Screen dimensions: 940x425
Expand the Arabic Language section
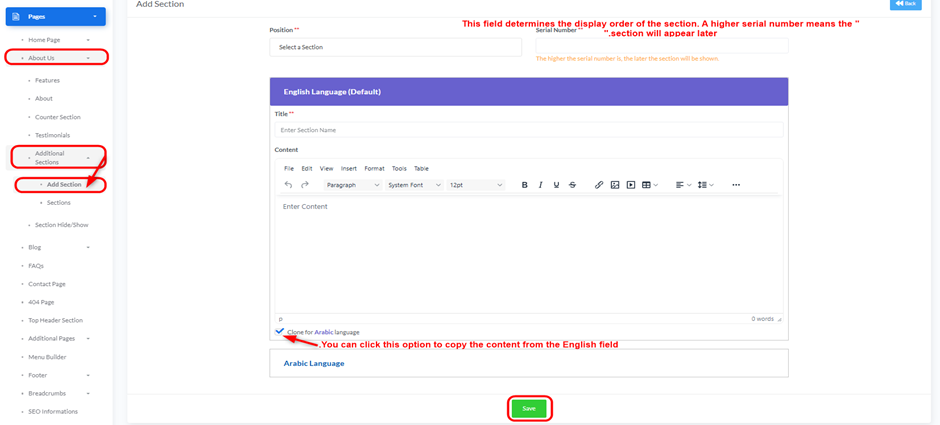point(314,363)
